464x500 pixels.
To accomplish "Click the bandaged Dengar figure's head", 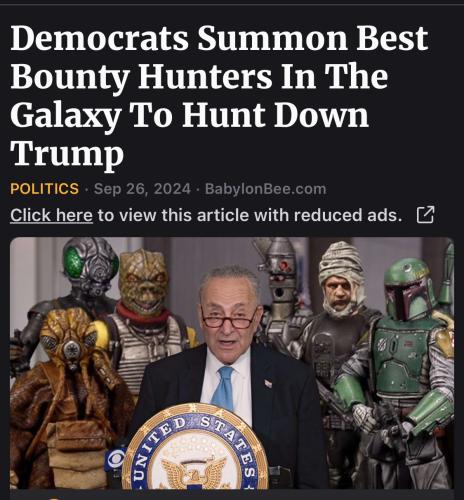I will (341, 278).
